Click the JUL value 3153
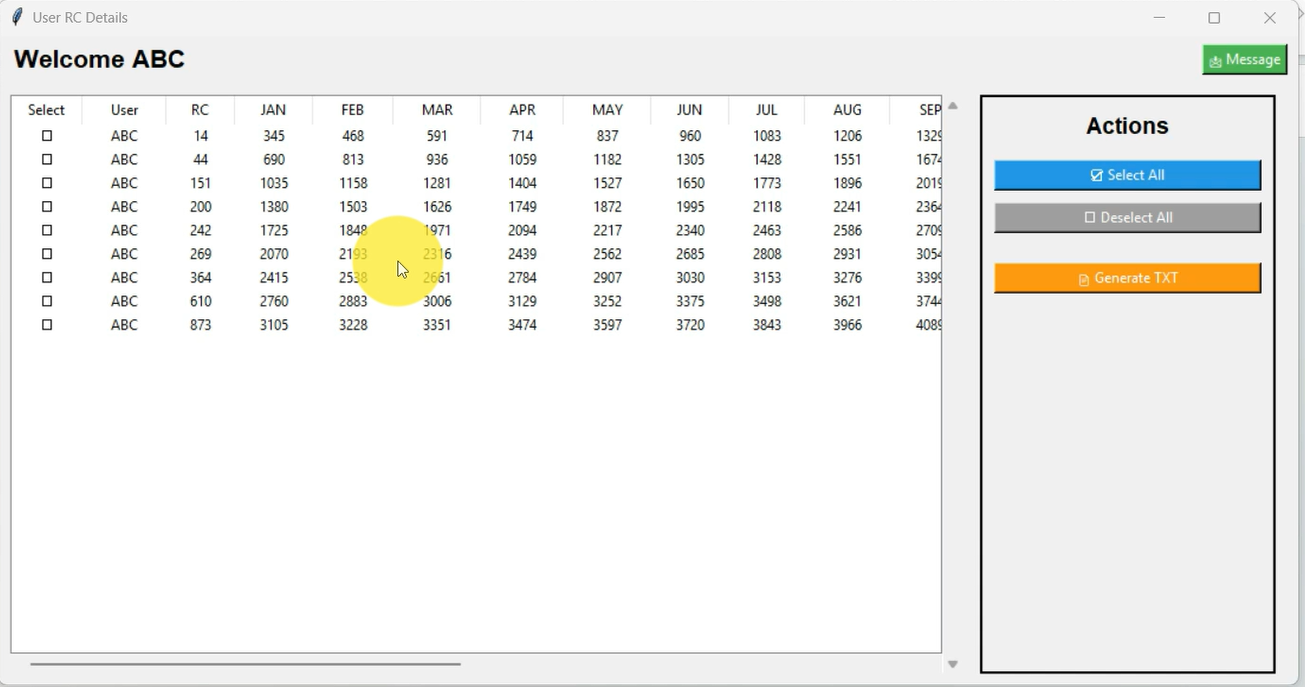 tap(767, 278)
